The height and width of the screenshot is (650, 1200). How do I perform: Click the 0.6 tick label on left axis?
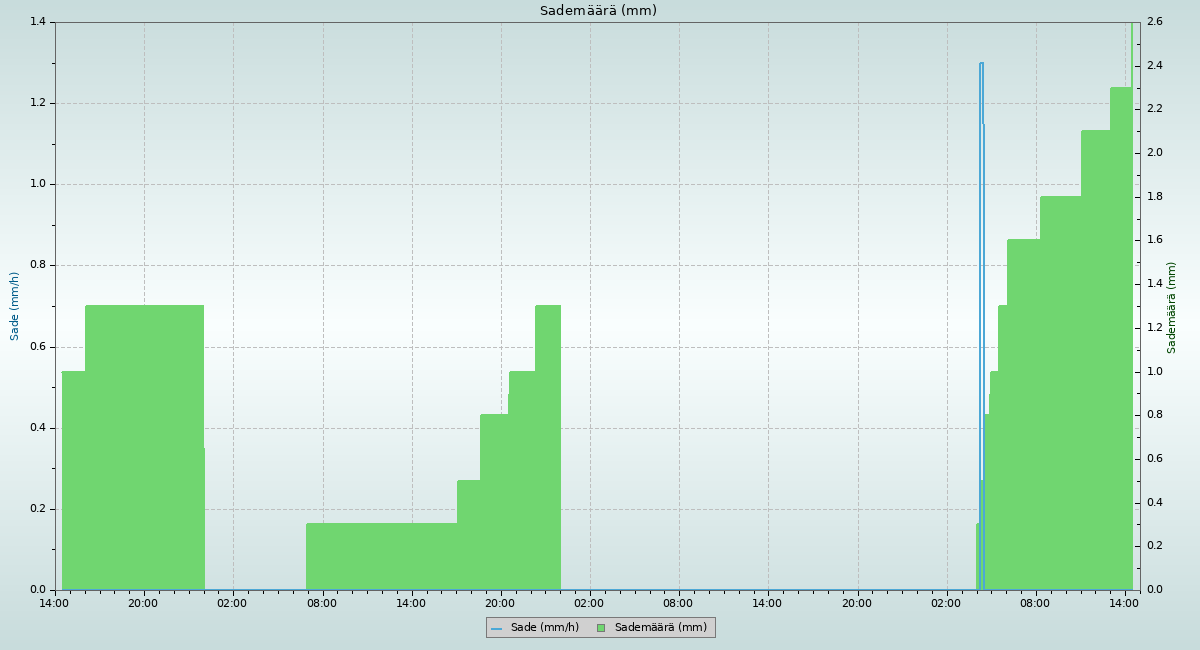click(x=40, y=347)
